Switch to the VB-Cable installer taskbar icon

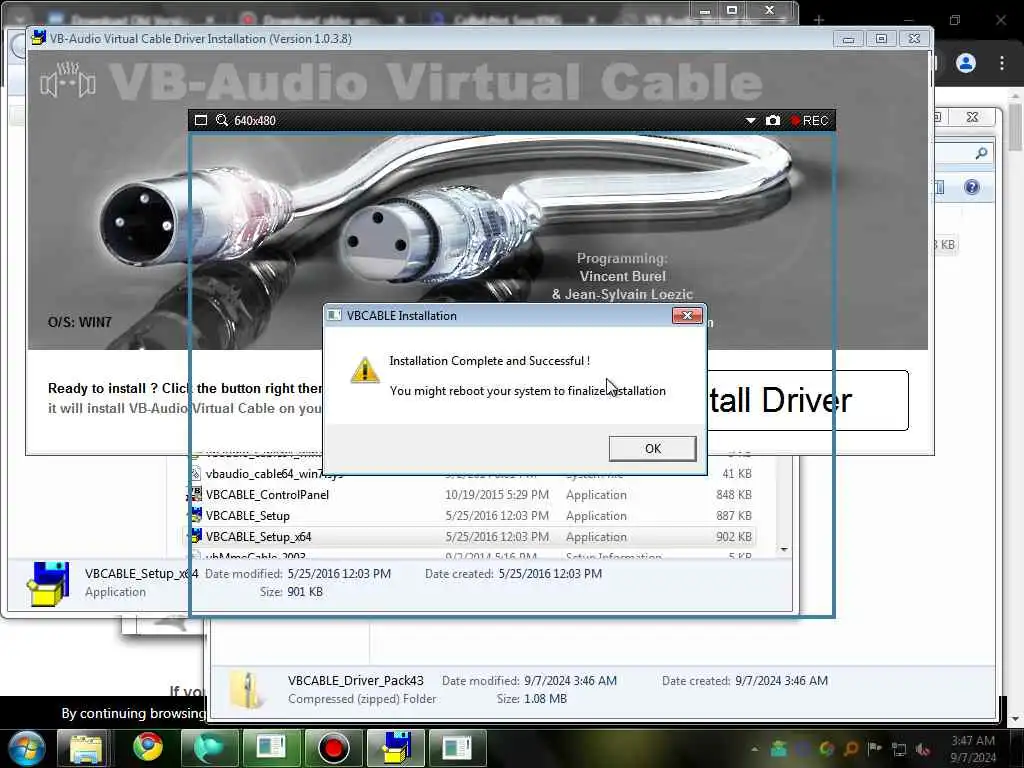[x=395, y=748]
